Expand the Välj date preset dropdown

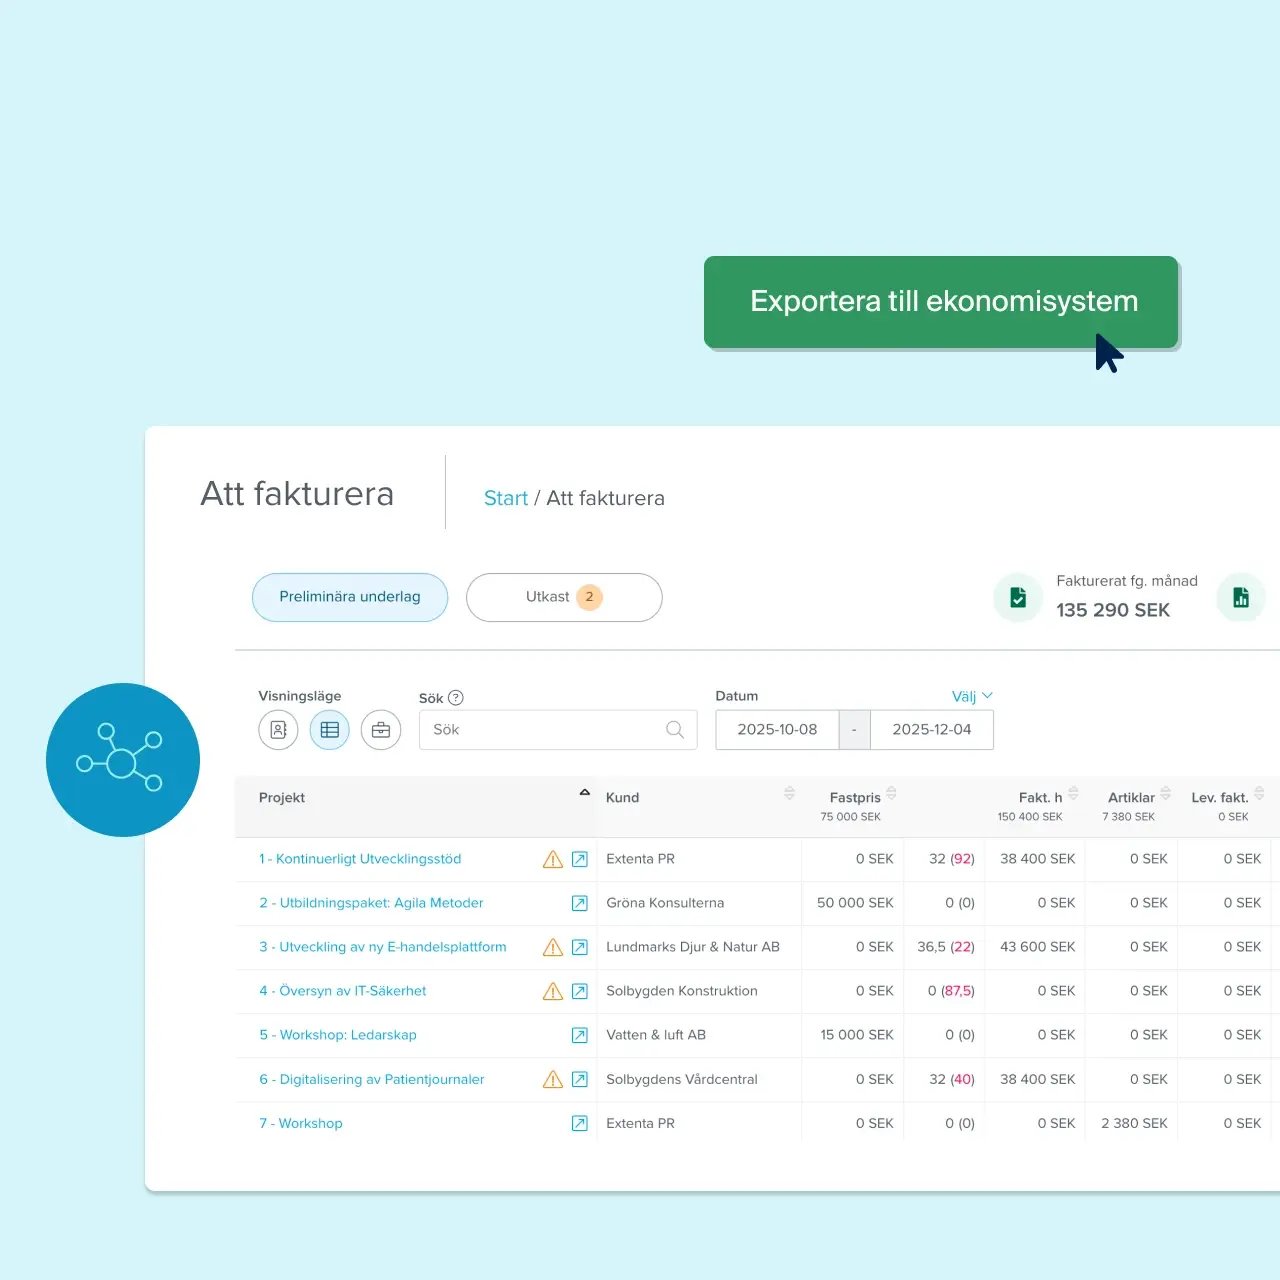(x=972, y=696)
